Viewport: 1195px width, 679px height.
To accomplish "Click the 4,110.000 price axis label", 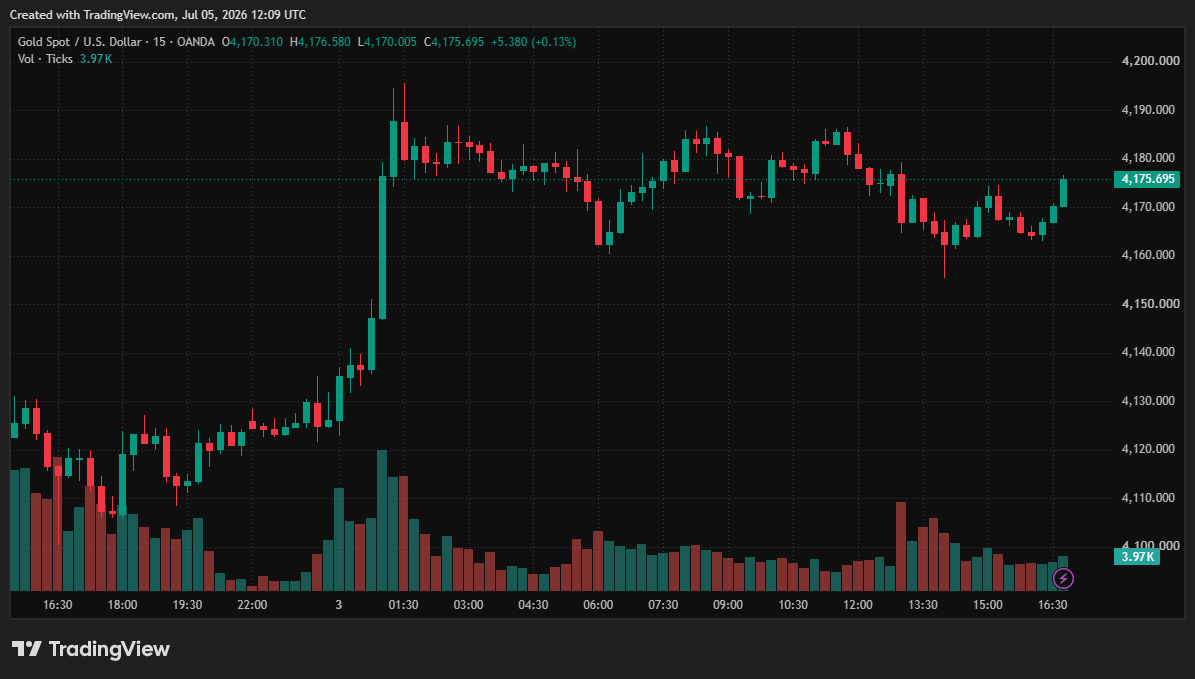I will (1148, 498).
